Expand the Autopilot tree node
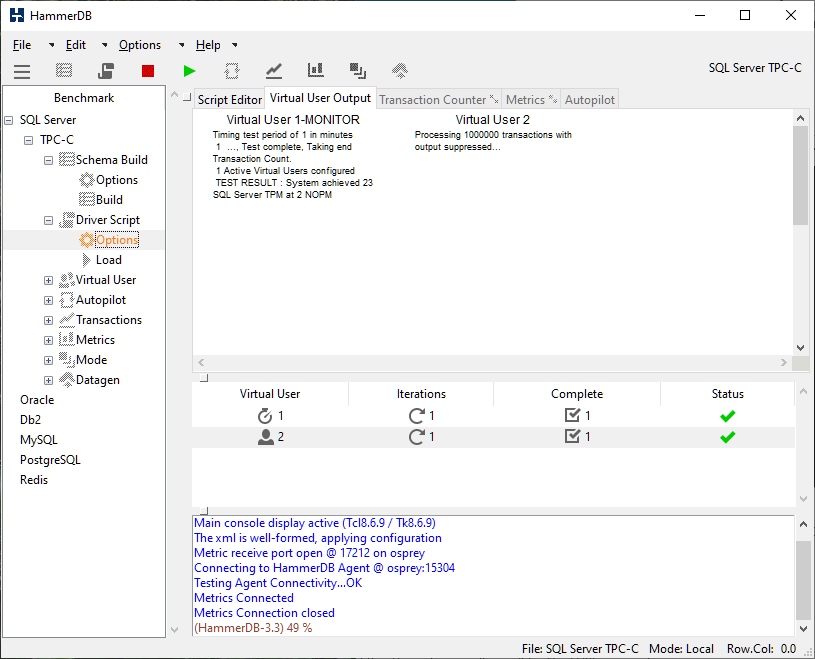815x659 pixels. click(x=48, y=300)
